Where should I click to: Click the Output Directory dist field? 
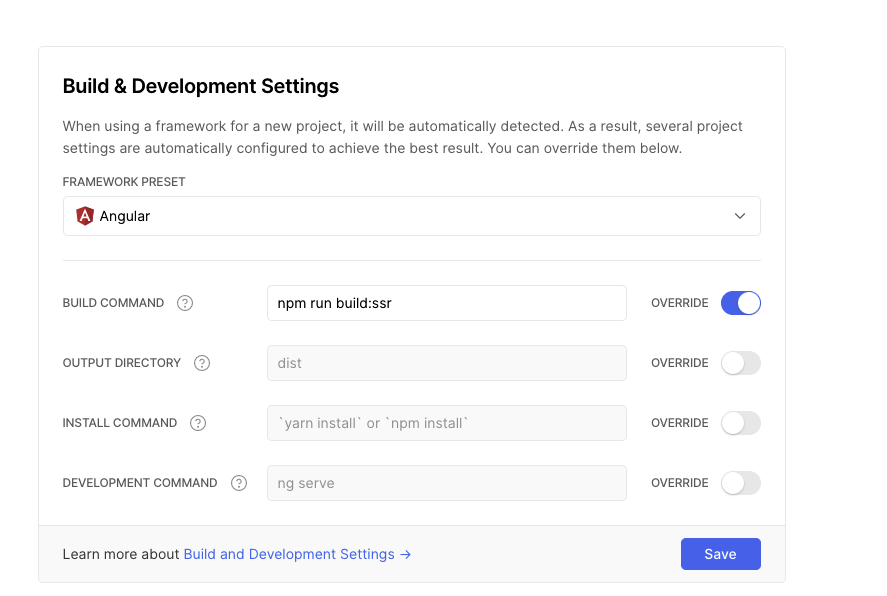pyautogui.click(x=447, y=363)
